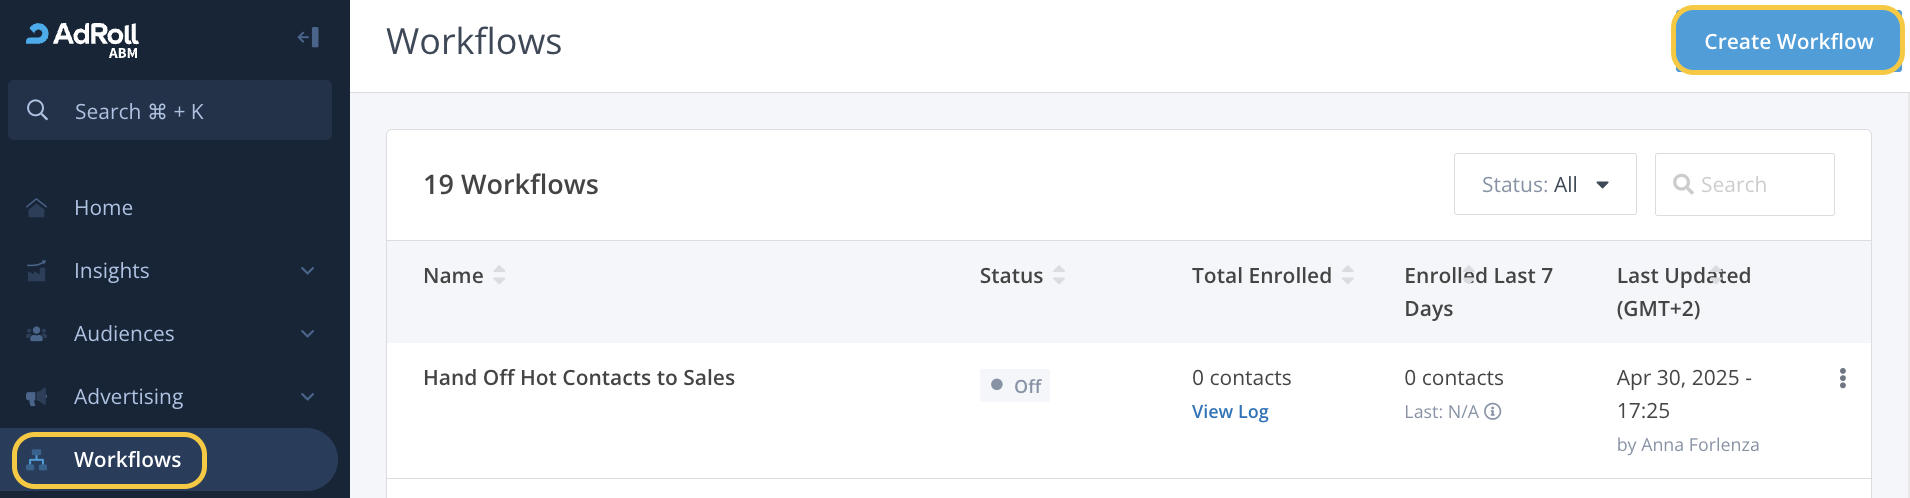Expand the Insights menu chevron

pos(308,271)
